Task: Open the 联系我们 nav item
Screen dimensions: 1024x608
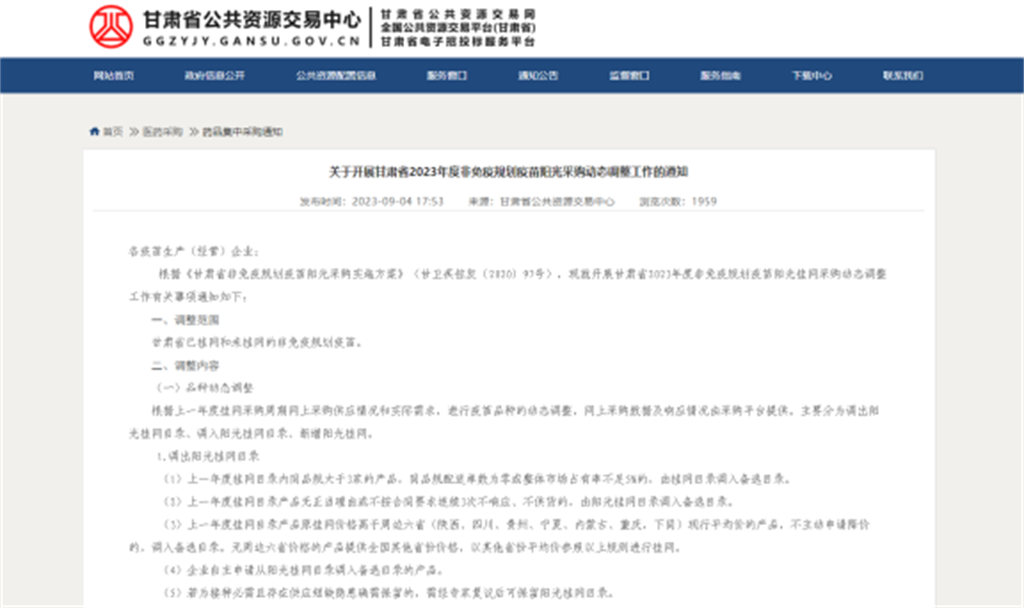Action: pos(903,76)
